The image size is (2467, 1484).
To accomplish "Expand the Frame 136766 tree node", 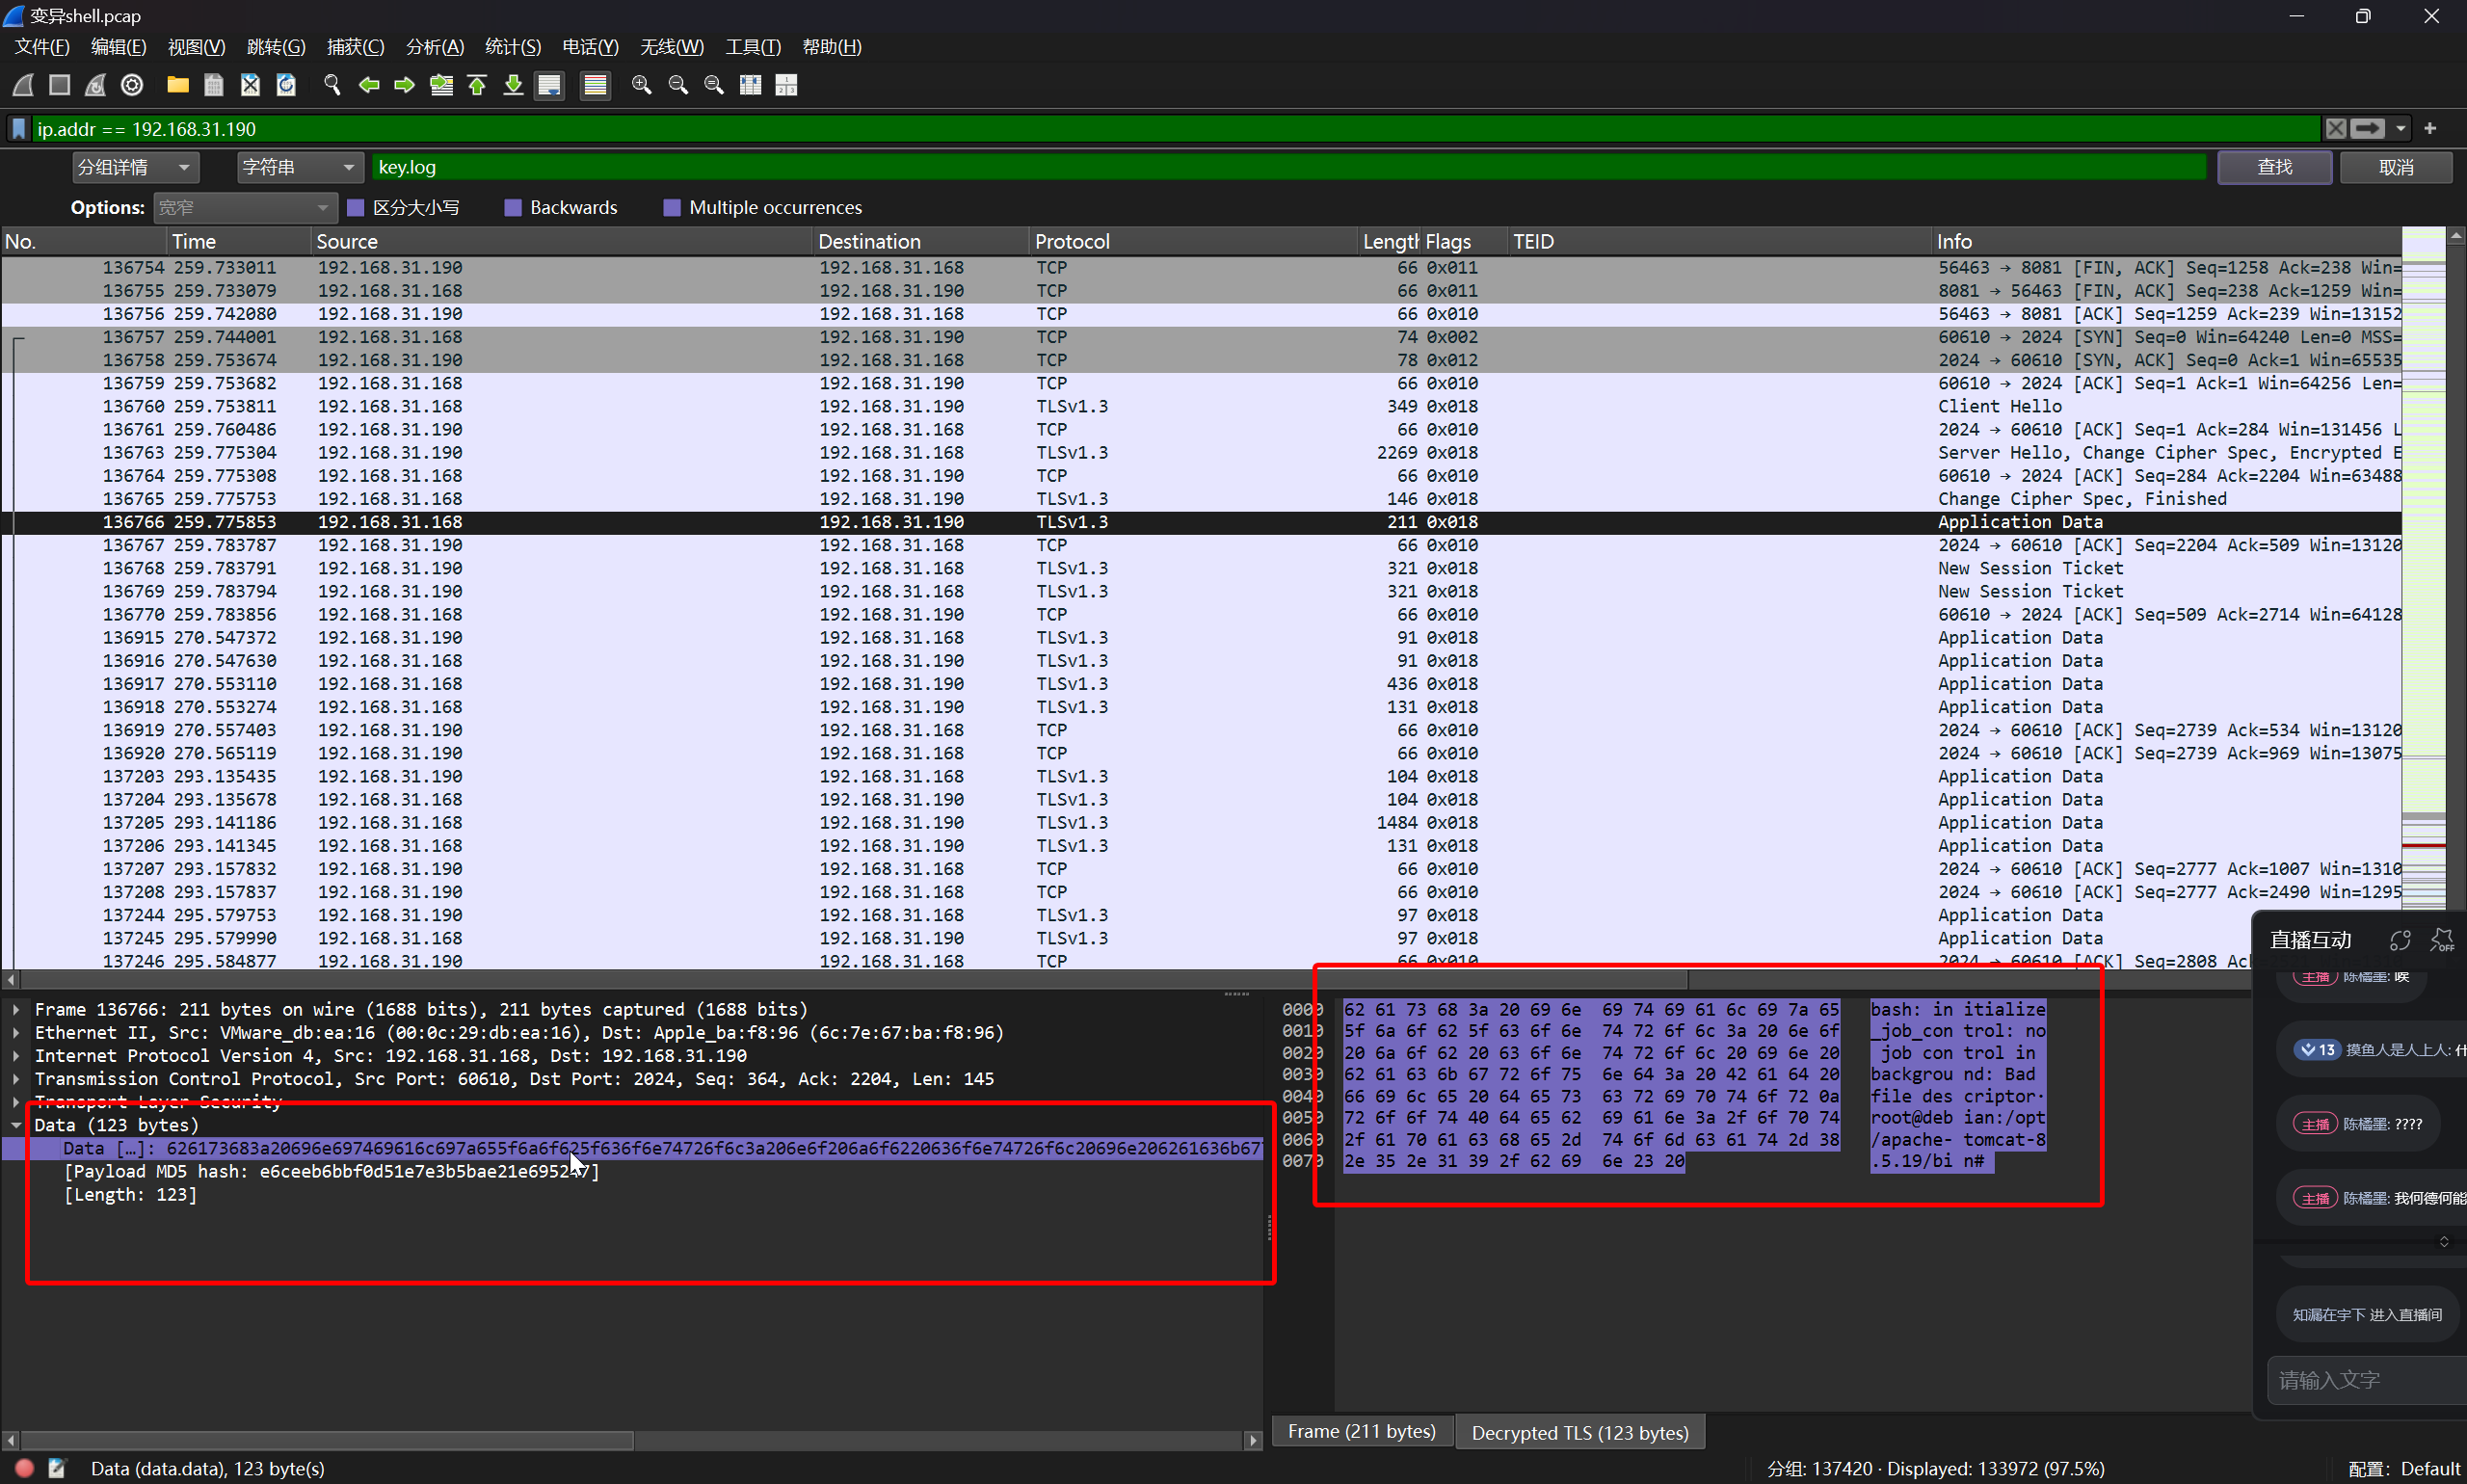I will [16, 1009].
